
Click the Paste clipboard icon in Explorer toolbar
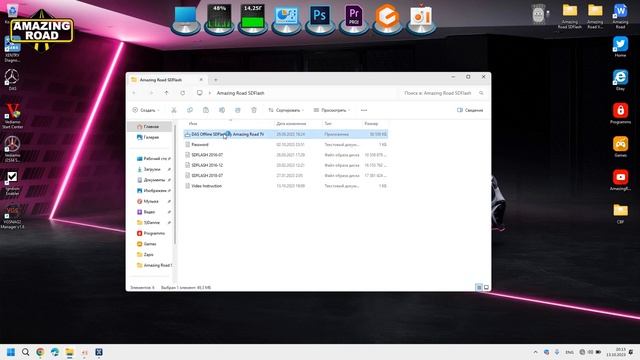coord(206,110)
